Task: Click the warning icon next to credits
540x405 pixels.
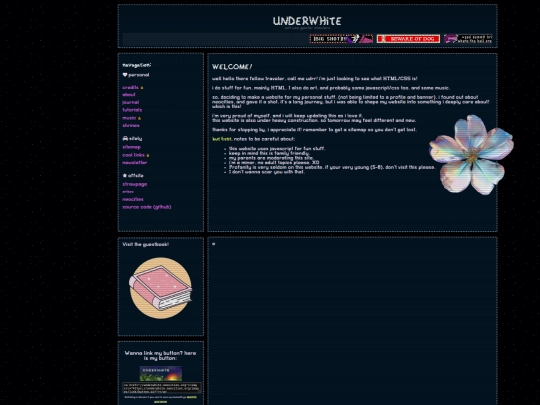Action: (142, 88)
